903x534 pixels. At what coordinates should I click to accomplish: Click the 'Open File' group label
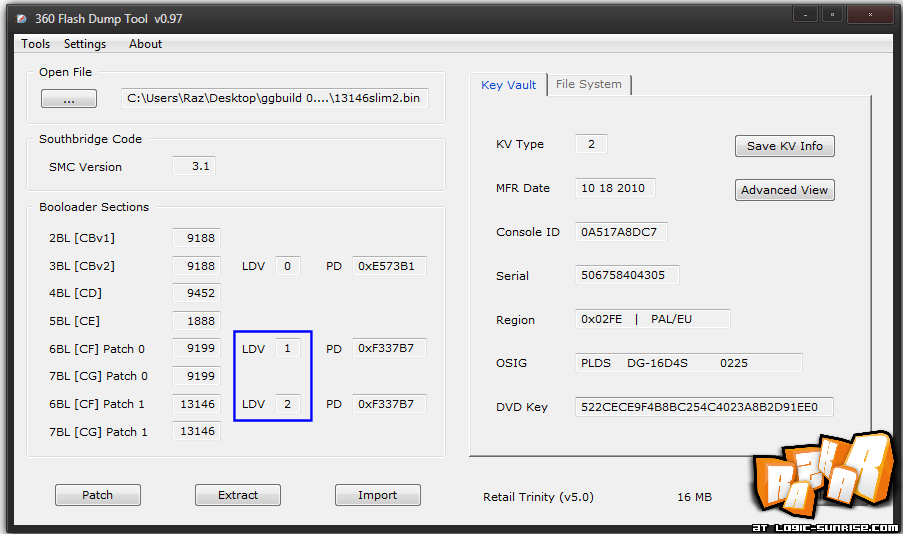click(65, 72)
